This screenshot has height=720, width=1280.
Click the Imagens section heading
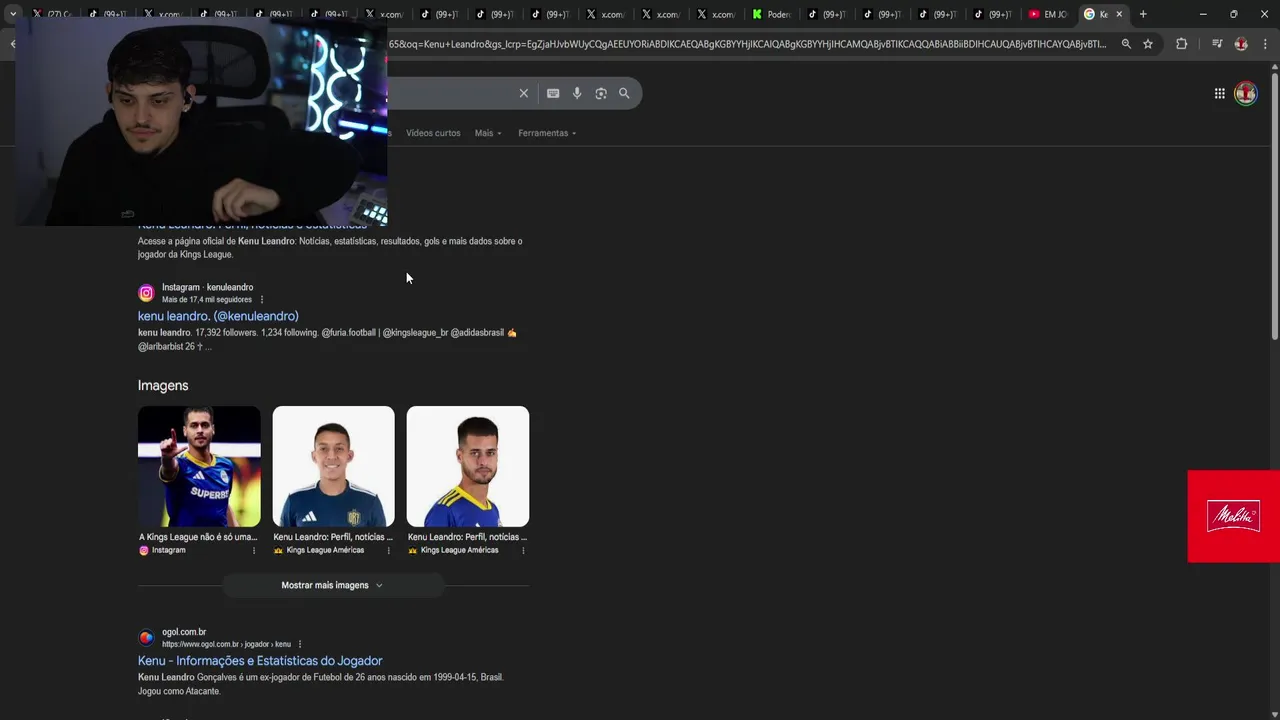click(x=163, y=385)
